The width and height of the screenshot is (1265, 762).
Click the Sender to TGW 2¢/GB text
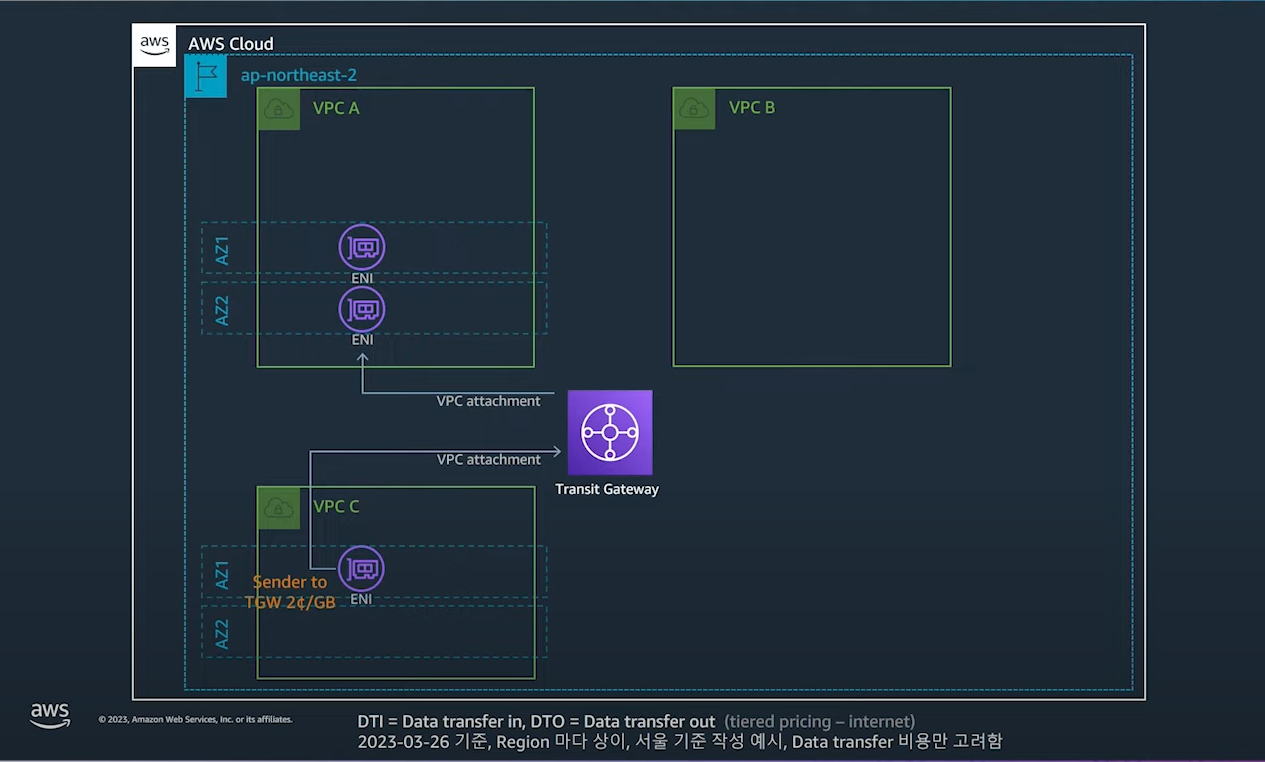point(290,592)
